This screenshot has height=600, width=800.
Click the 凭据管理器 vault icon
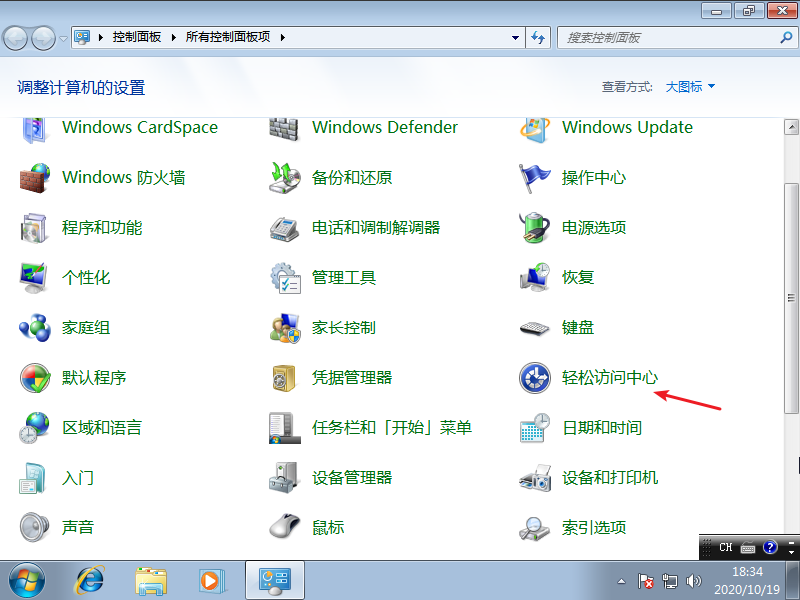(x=285, y=378)
